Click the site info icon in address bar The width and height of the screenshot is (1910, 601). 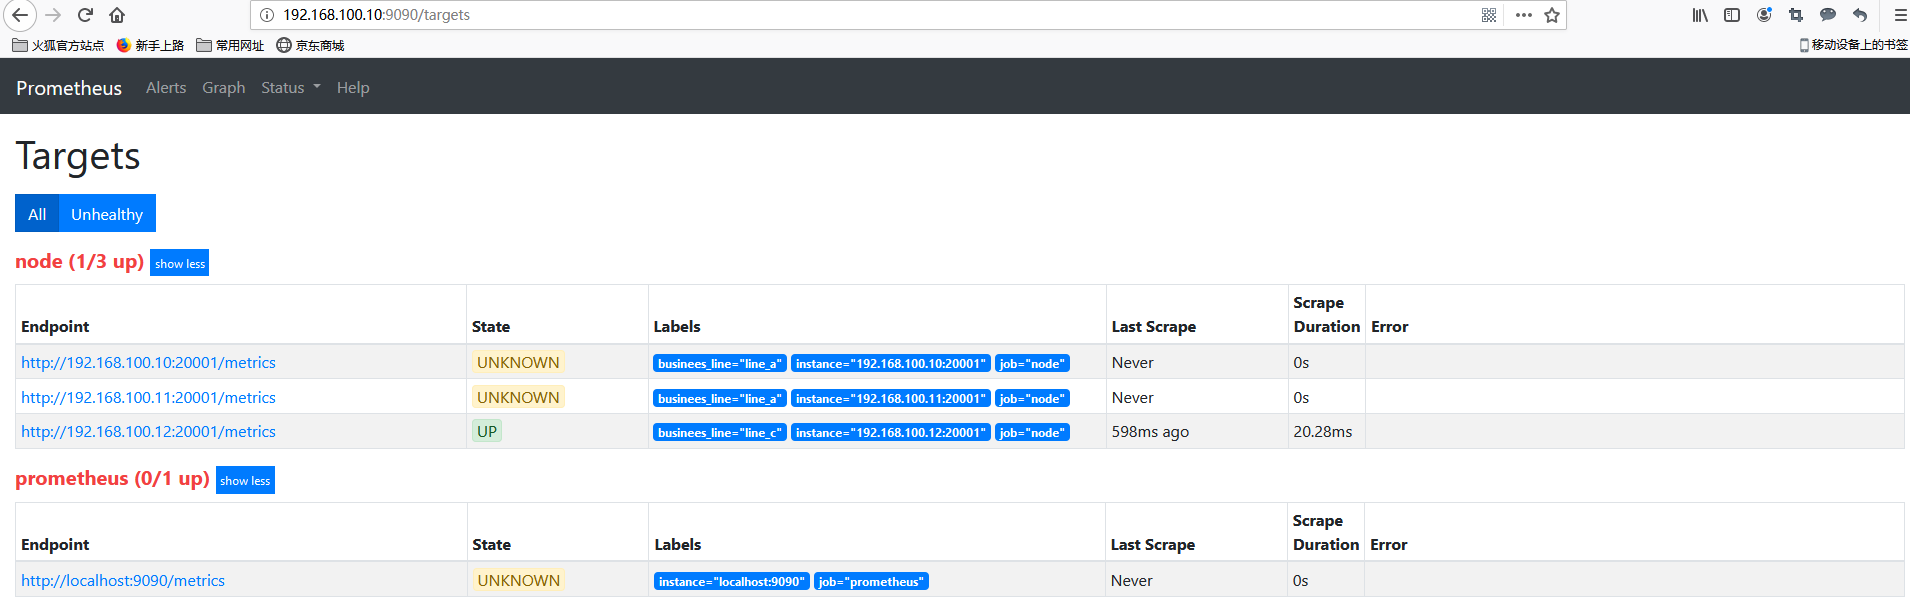[x=267, y=15]
